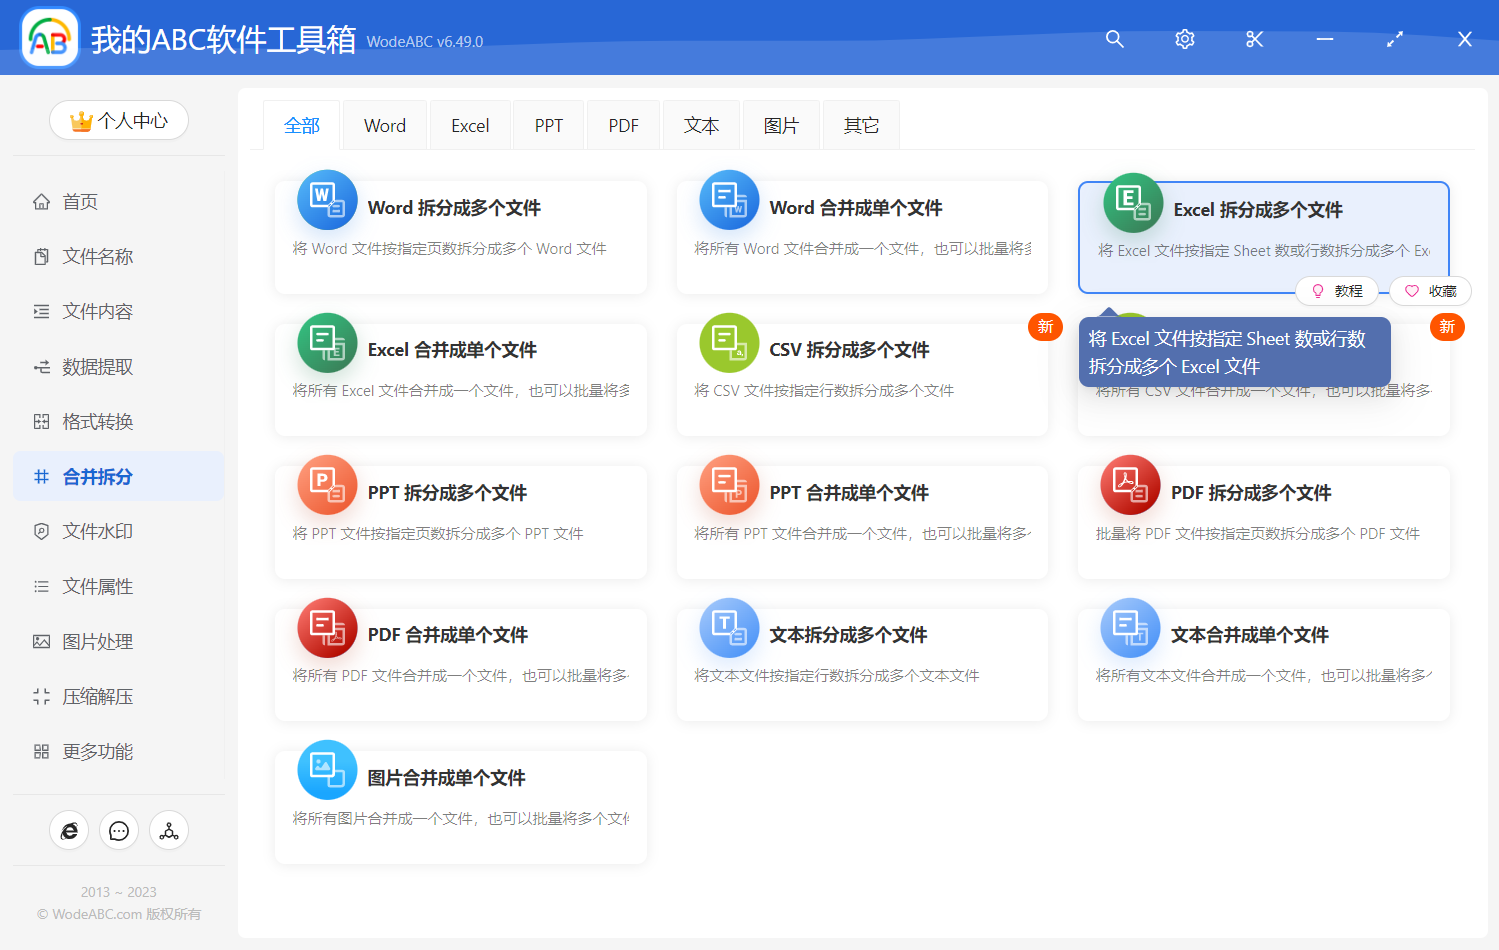Click the share network icon at bottom left

[x=169, y=830]
